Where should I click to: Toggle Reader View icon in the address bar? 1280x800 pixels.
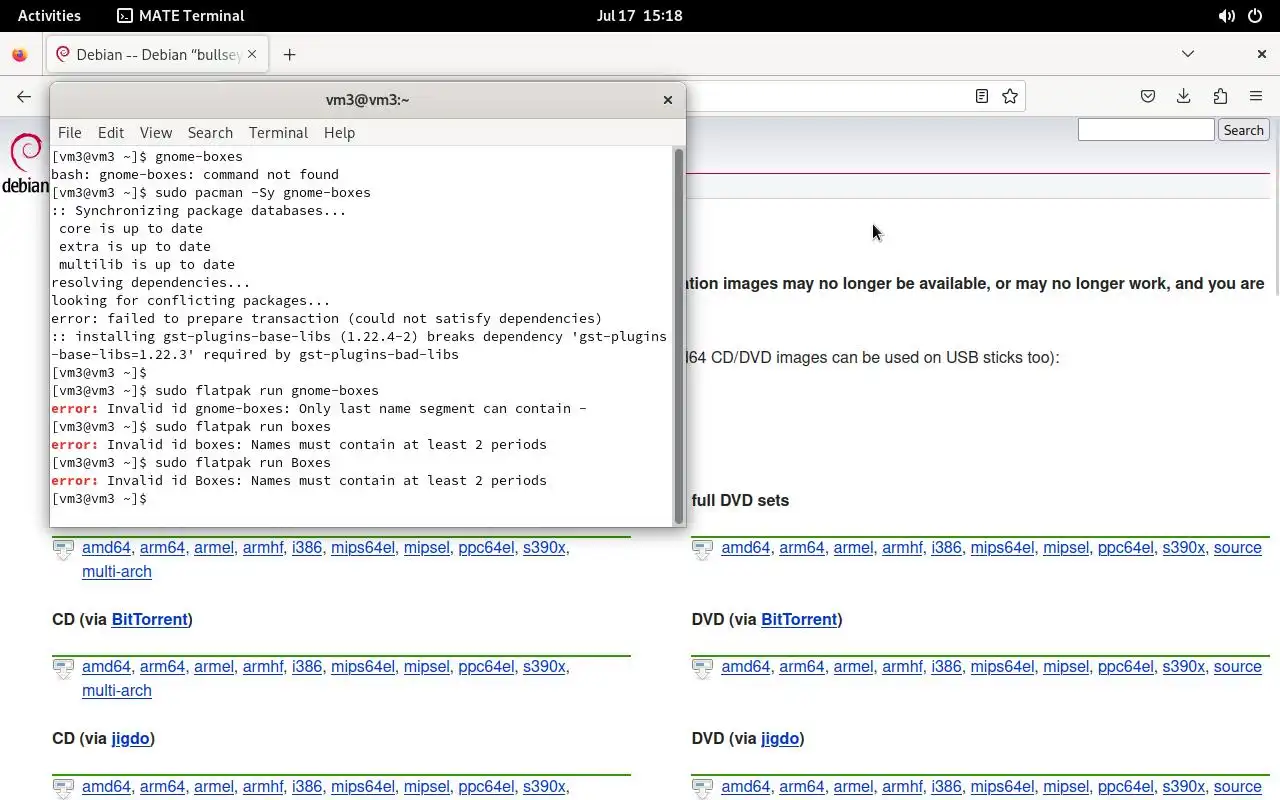point(982,96)
